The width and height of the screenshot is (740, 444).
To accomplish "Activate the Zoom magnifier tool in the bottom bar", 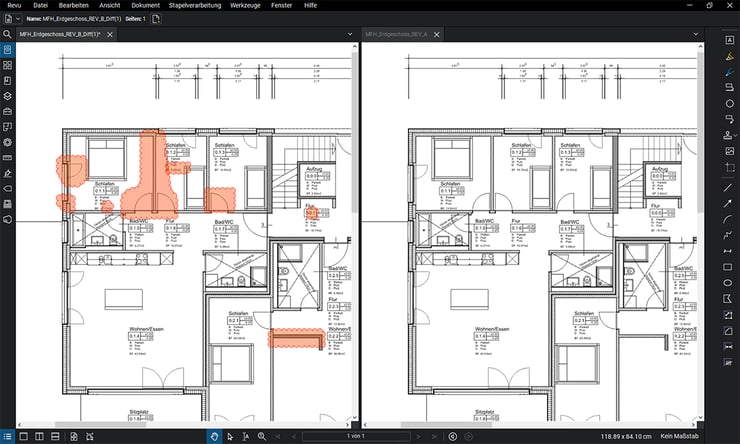I will click(x=261, y=436).
